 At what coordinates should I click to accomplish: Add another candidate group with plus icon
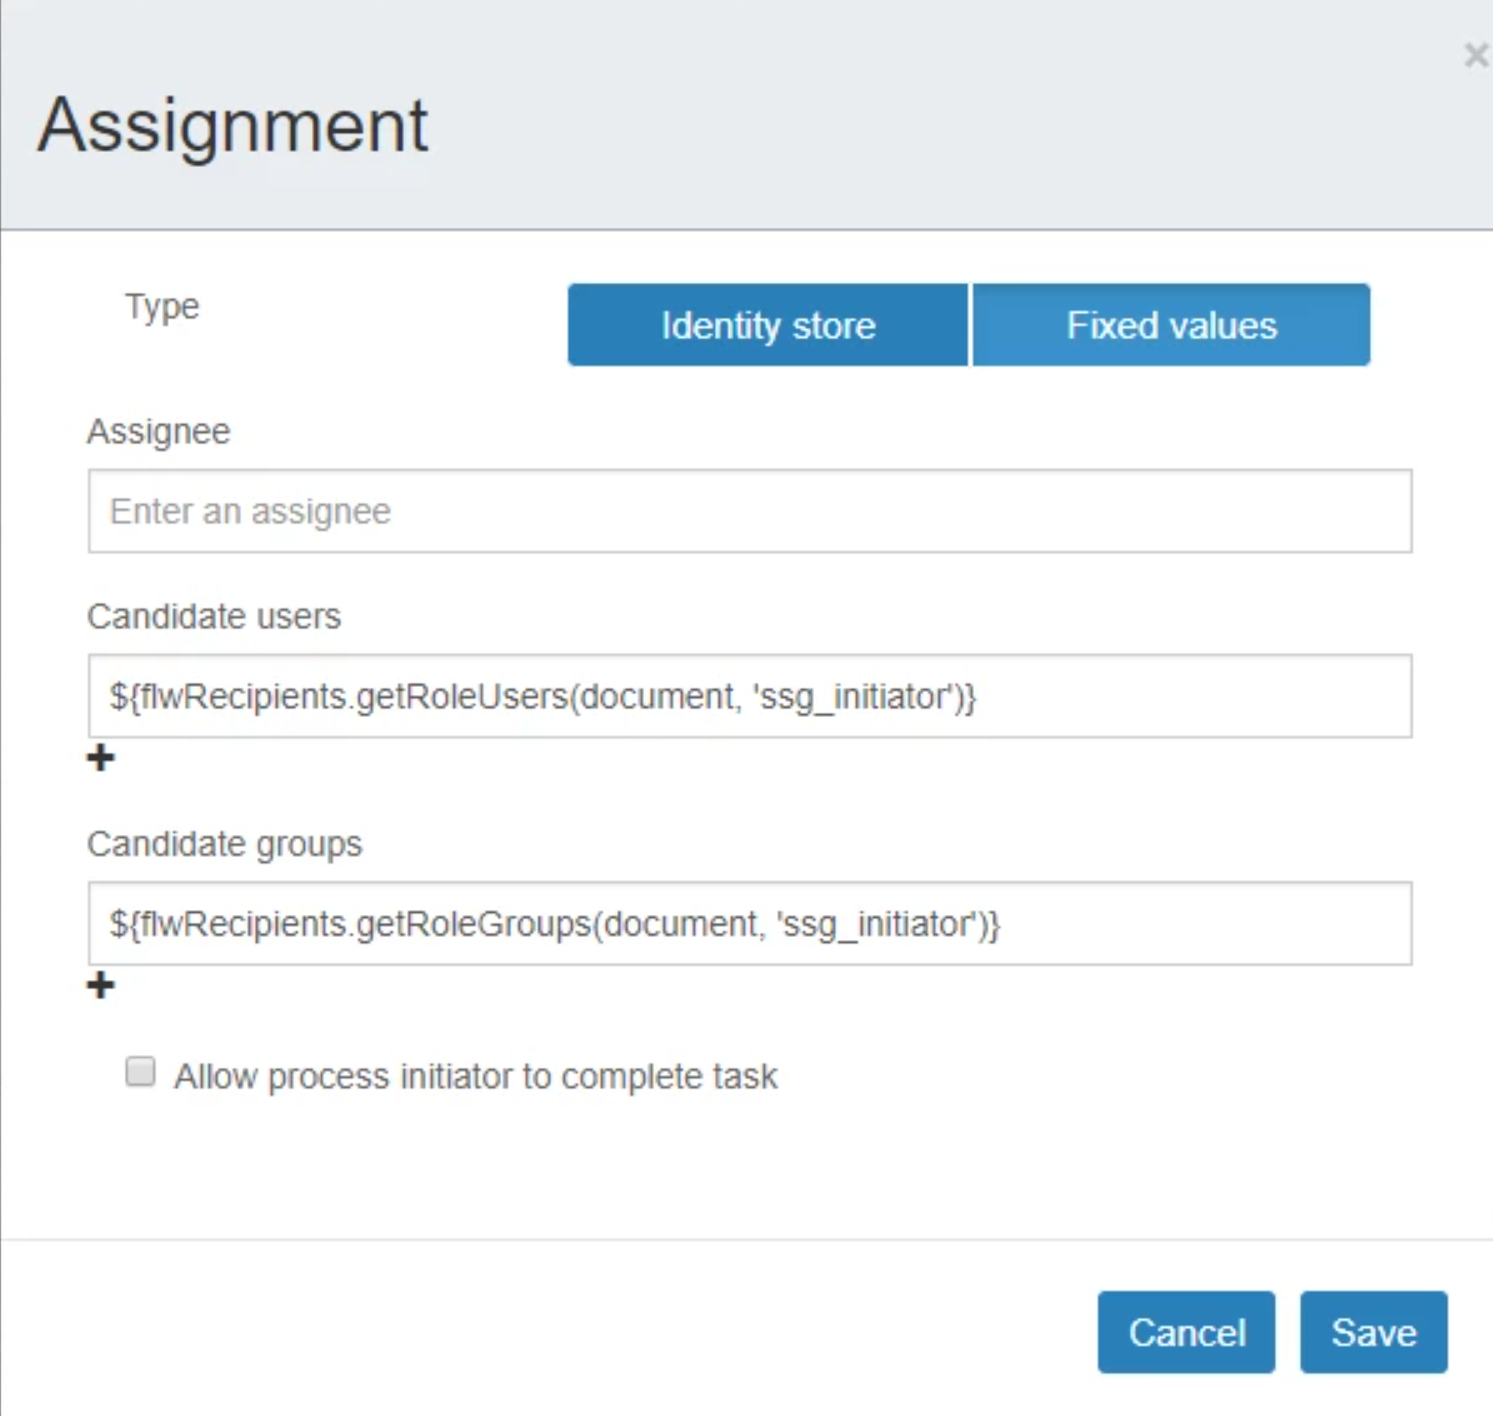click(100, 986)
